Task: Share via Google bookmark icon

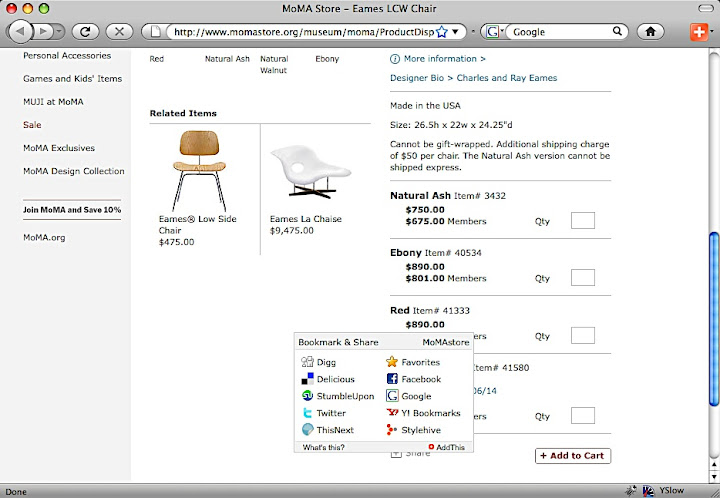Action: pos(392,396)
